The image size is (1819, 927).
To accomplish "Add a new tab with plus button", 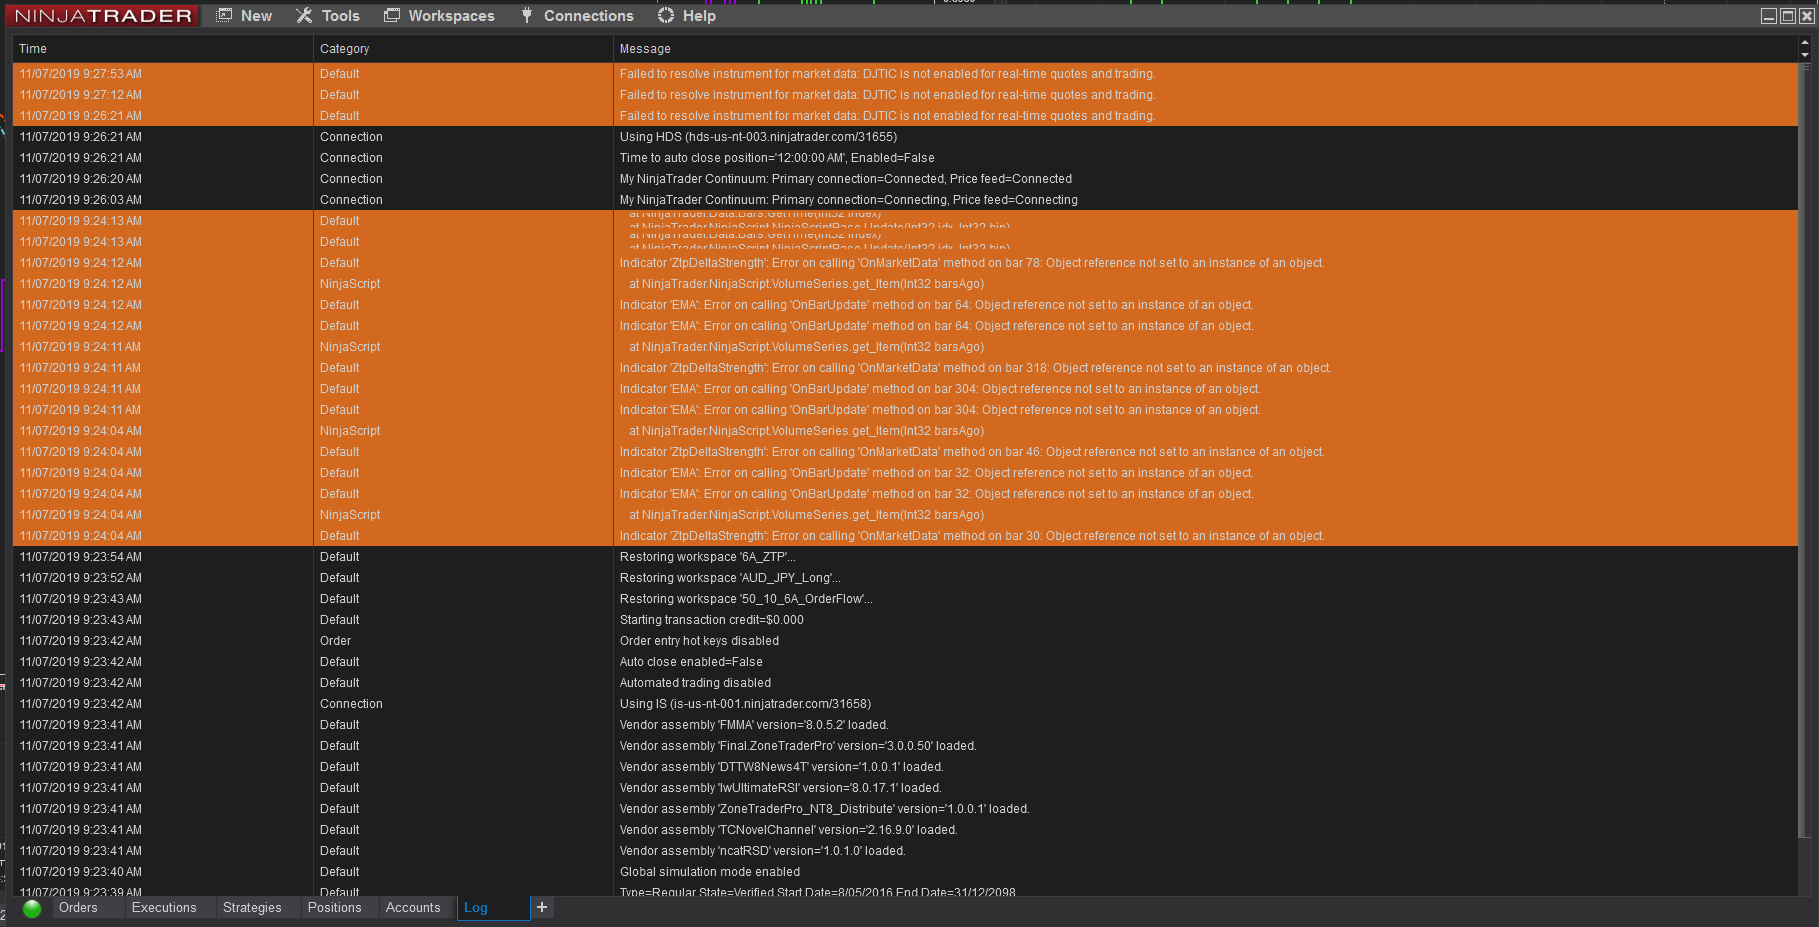I will (542, 907).
